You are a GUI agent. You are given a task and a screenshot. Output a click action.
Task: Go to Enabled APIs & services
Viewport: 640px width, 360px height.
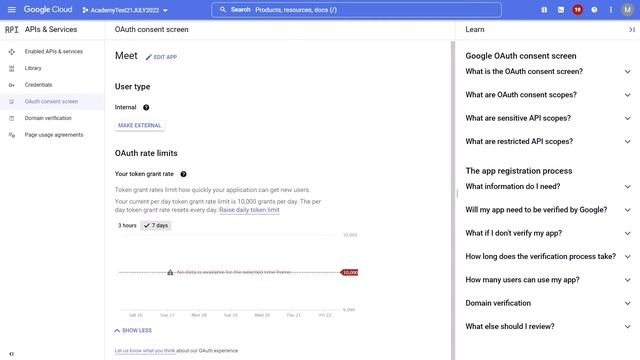pyautogui.click(x=53, y=51)
